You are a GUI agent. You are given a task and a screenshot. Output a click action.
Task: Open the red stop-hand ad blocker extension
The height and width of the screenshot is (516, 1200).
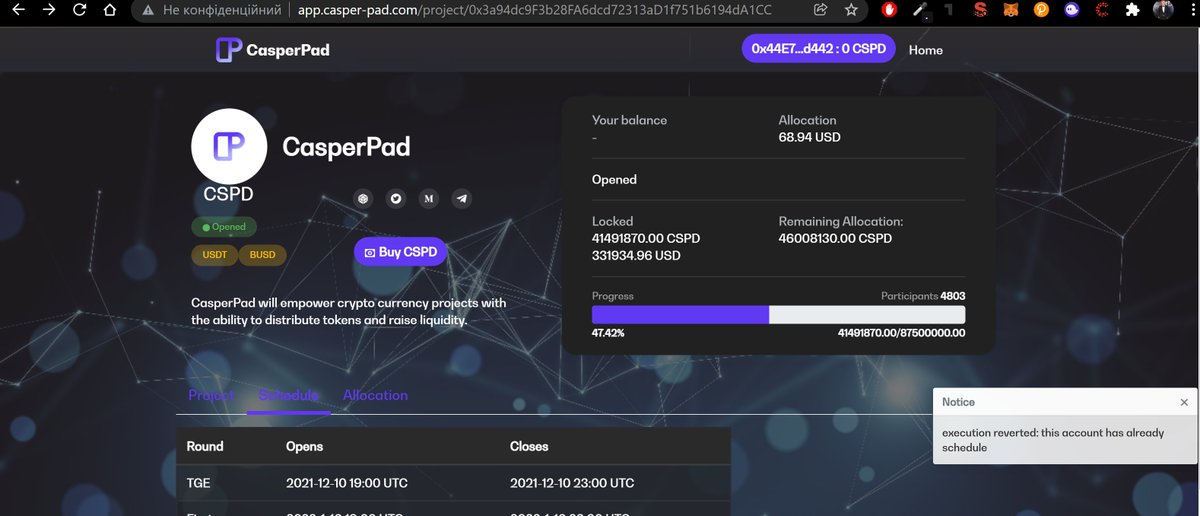[x=890, y=10]
